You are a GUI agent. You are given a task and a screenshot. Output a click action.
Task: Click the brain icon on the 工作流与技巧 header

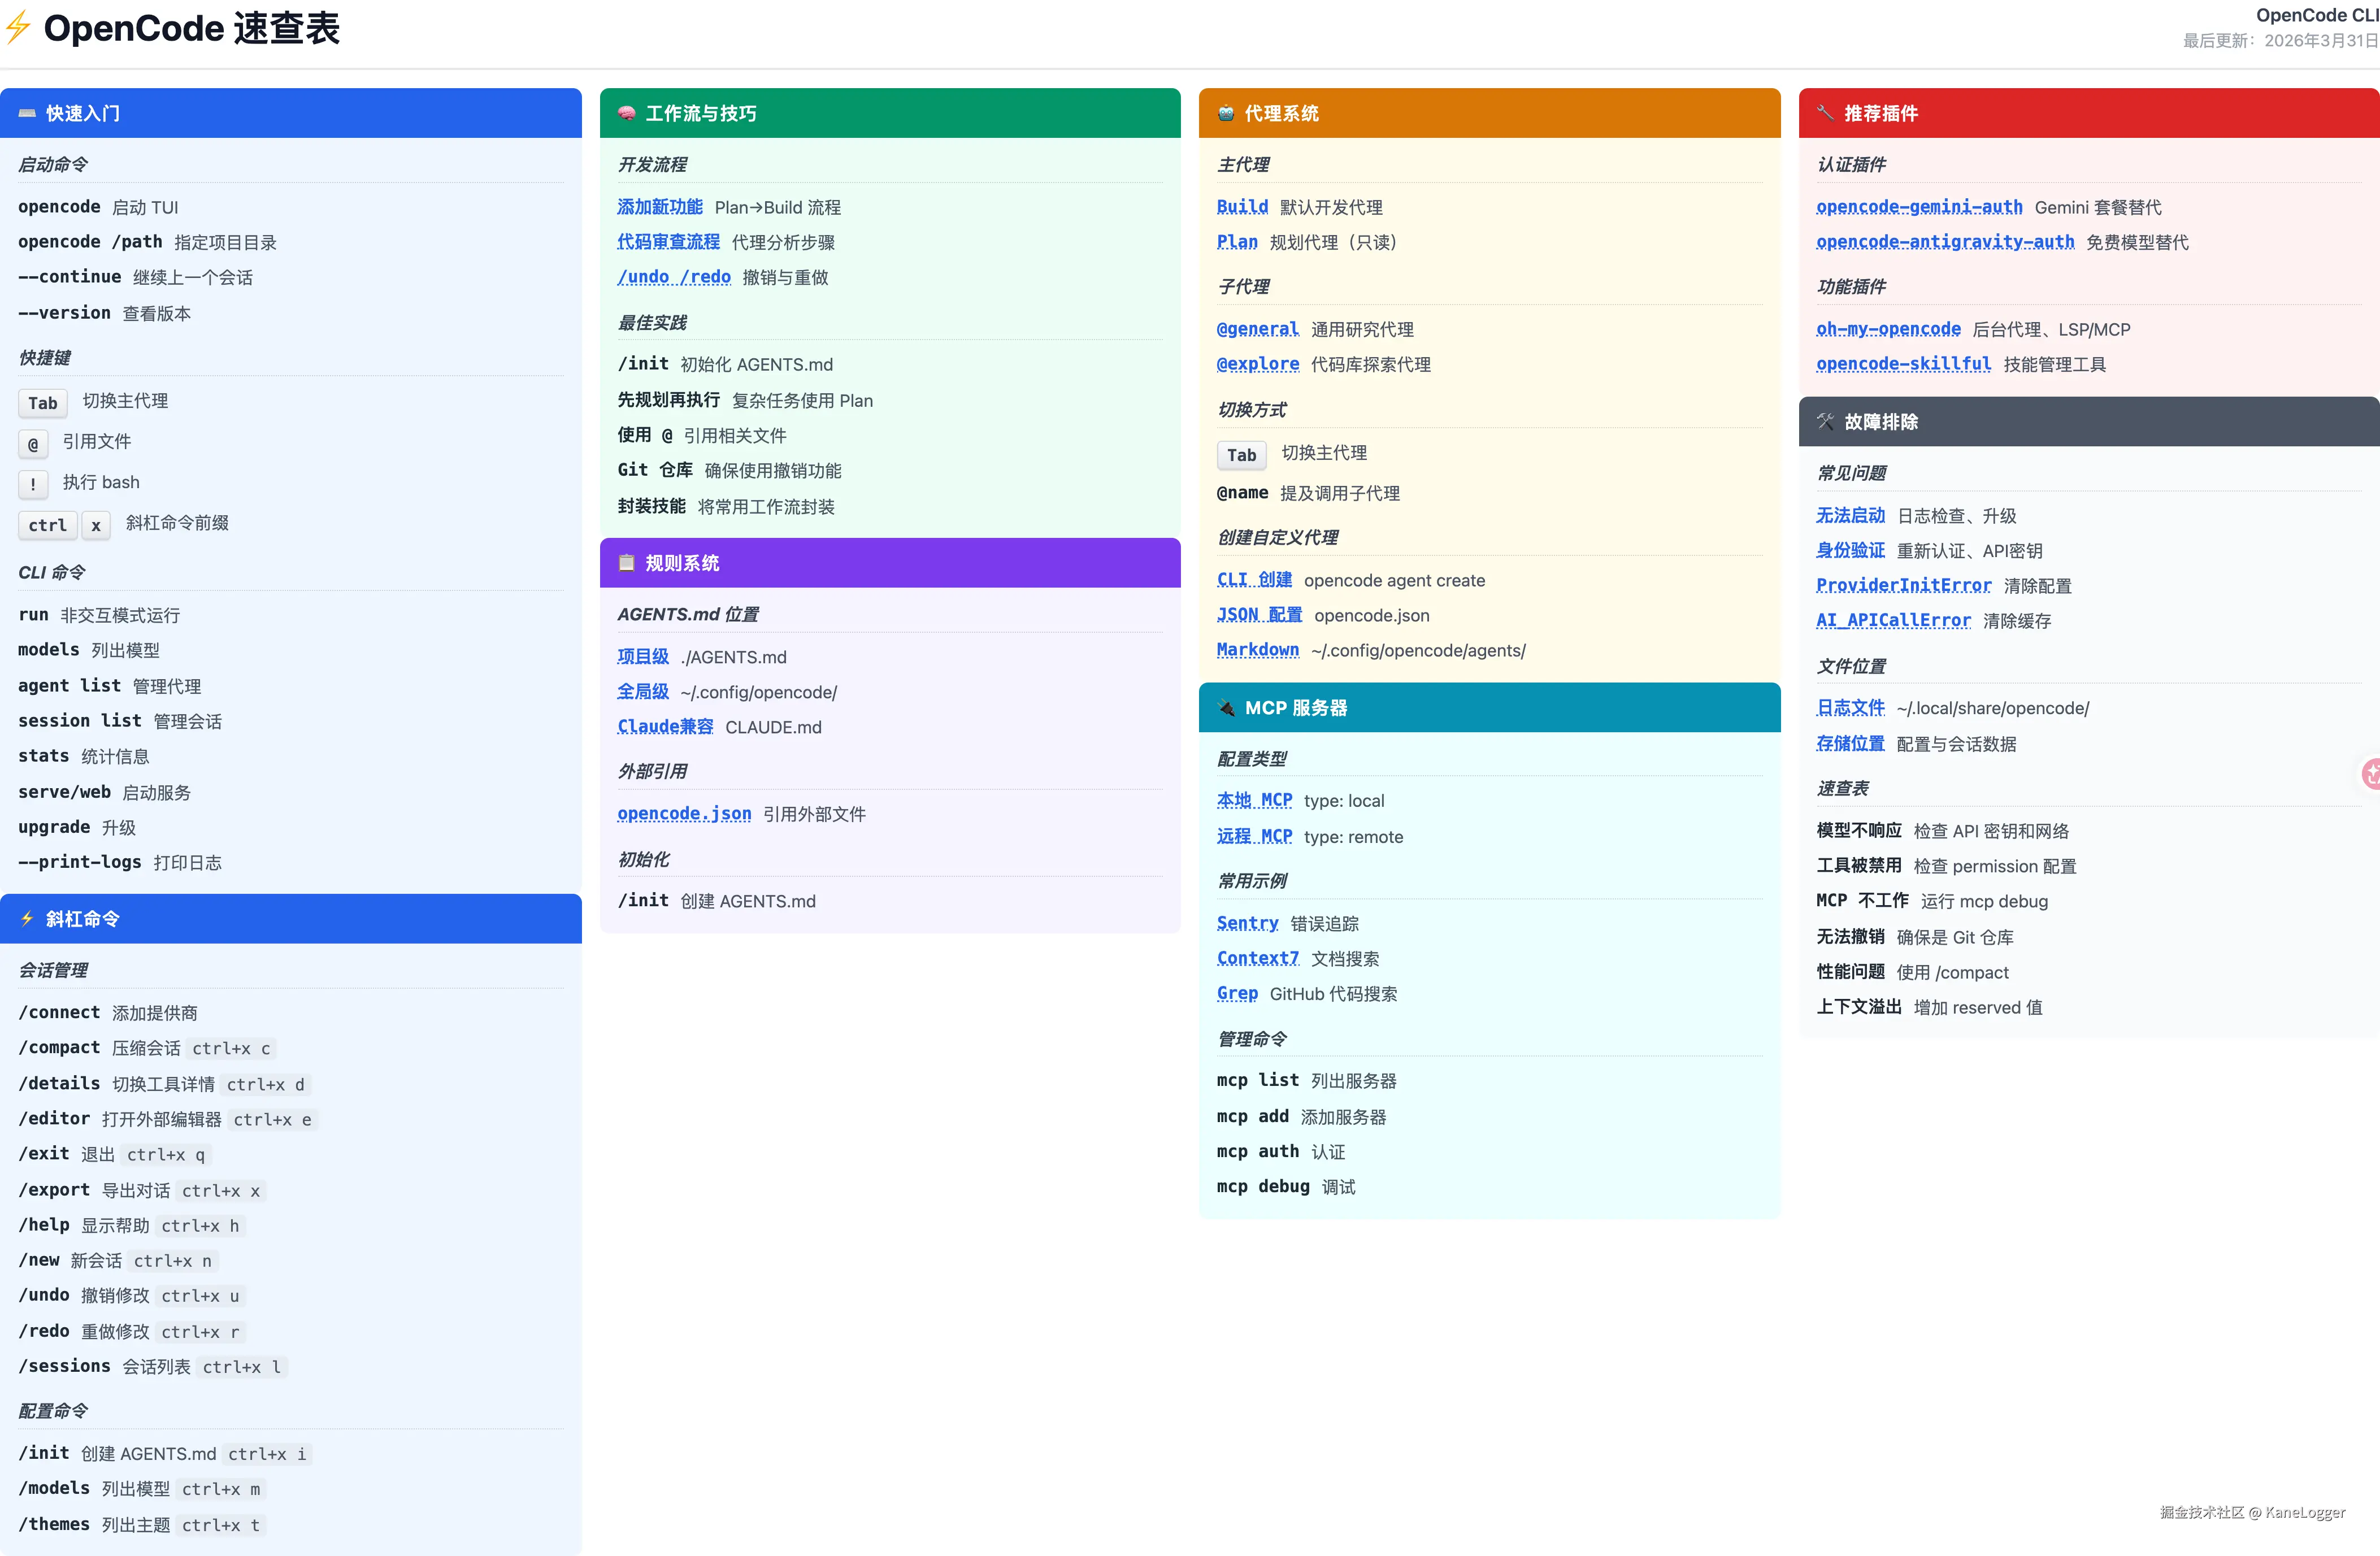pyautogui.click(x=626, y=113)
